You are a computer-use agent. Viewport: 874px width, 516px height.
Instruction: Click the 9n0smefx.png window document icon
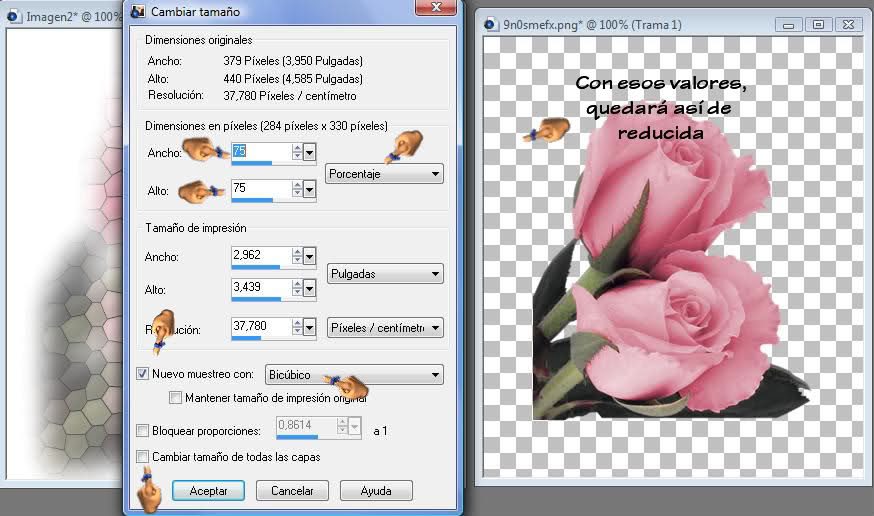click(x=491, y=25)
